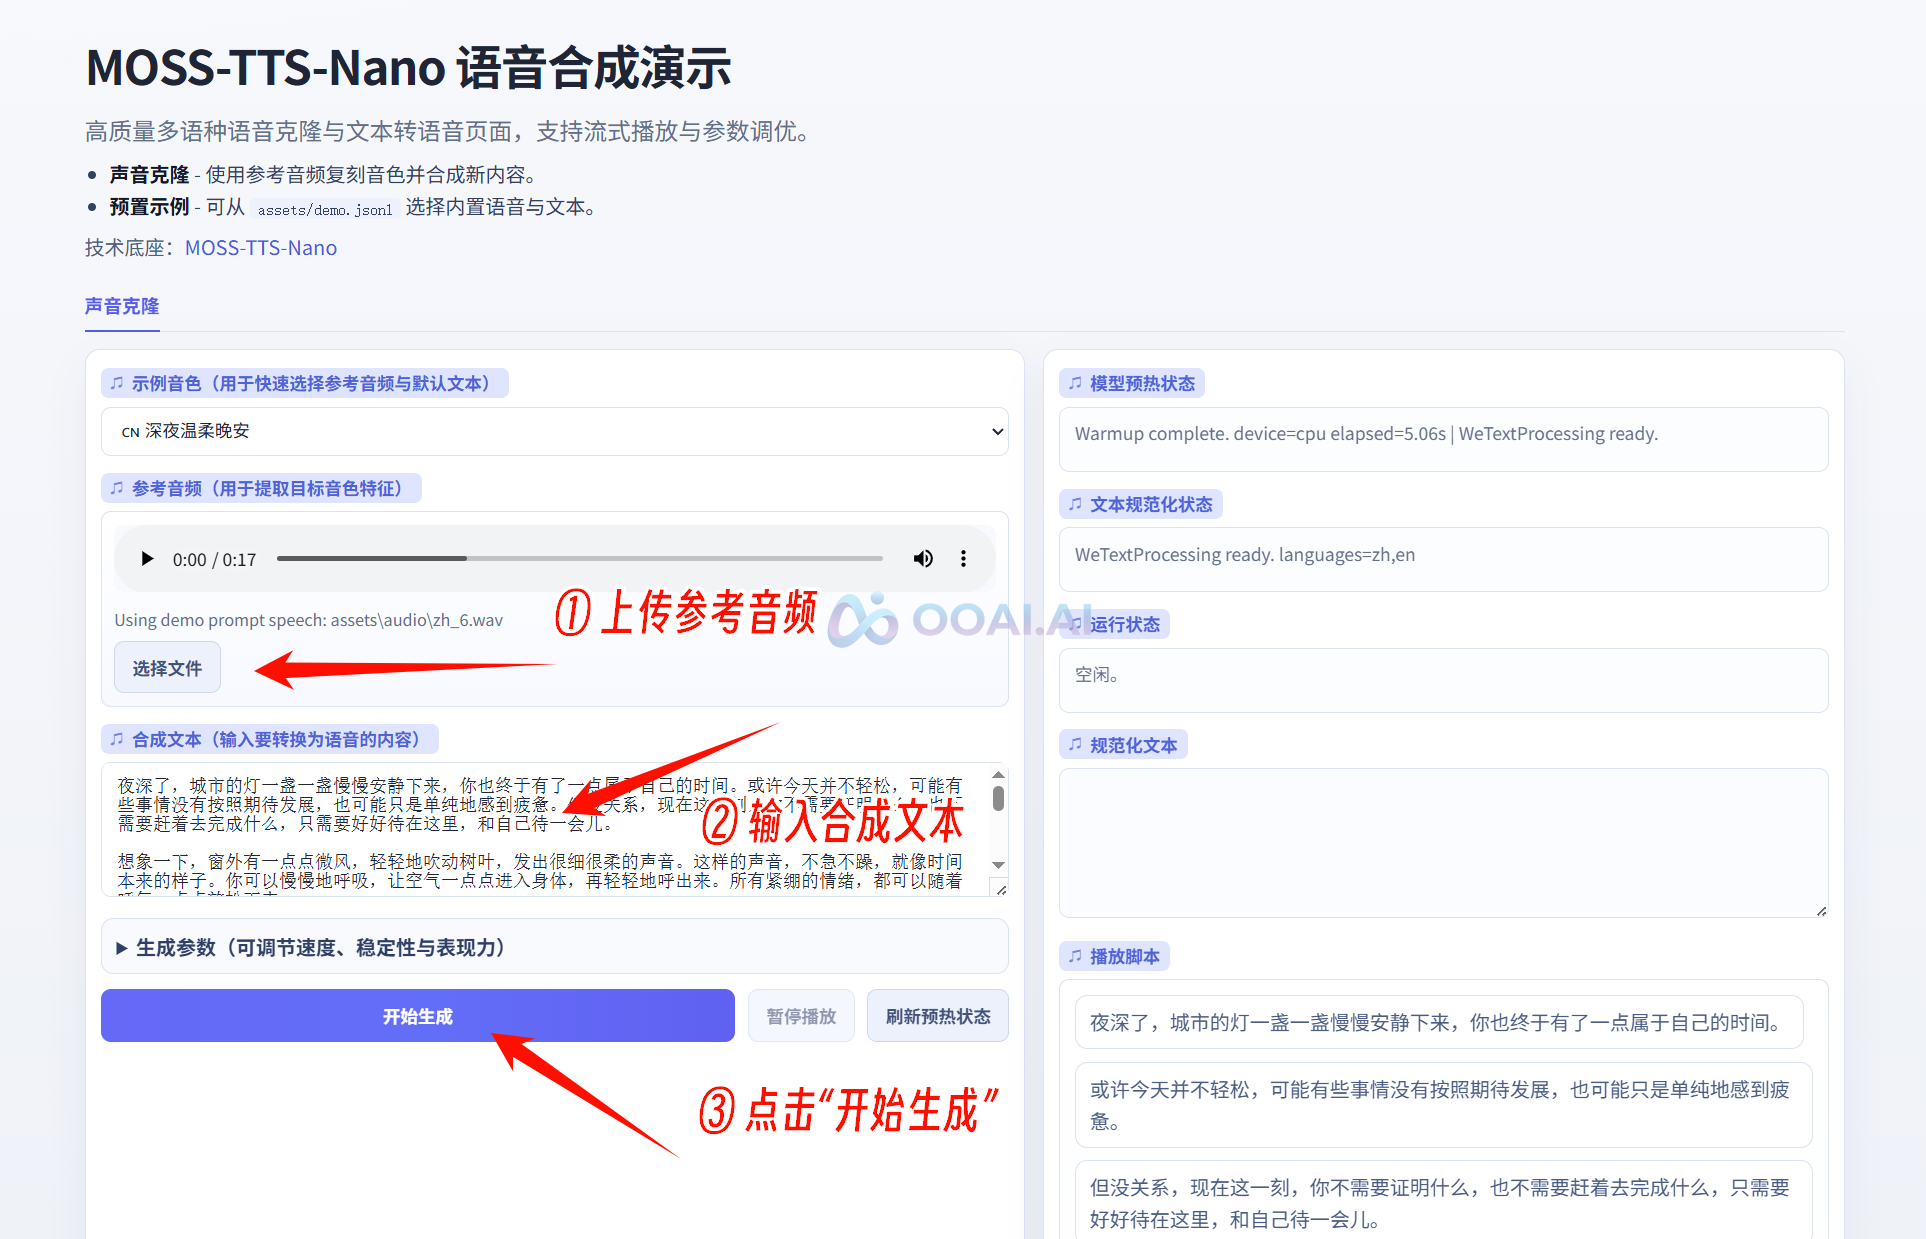
Task: Click the 暂停播放 button
Action: 801,1016
